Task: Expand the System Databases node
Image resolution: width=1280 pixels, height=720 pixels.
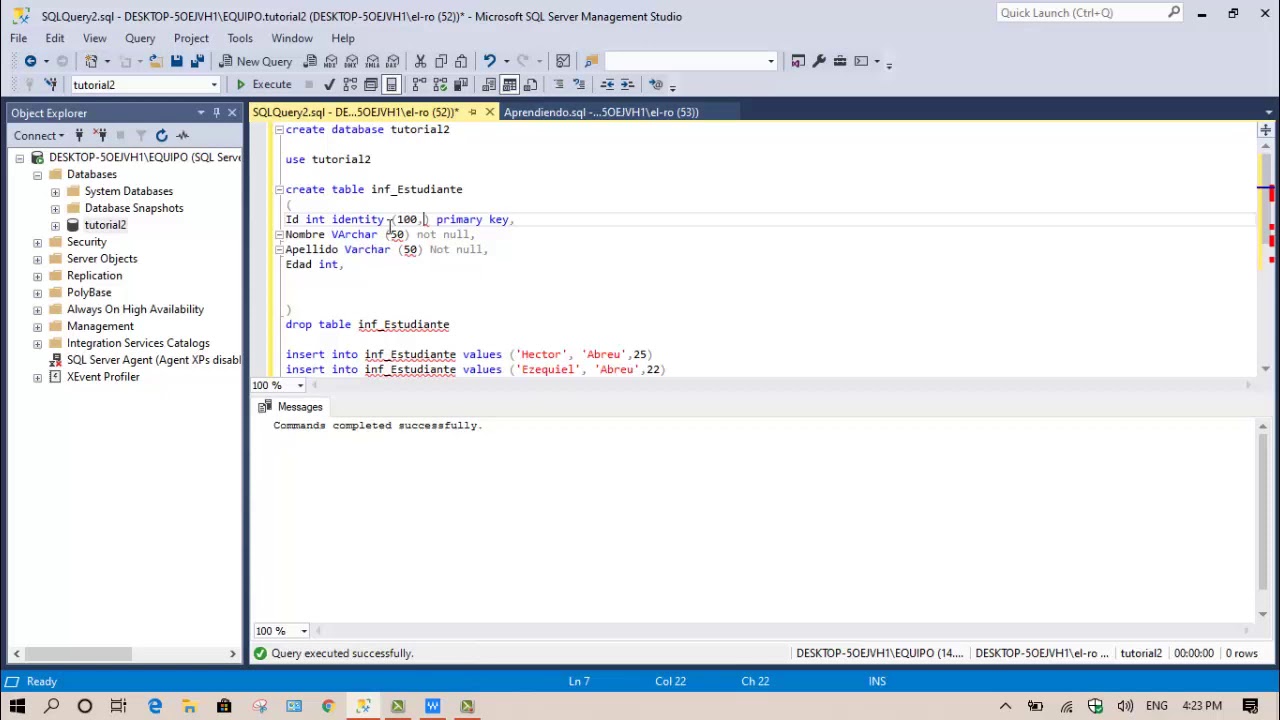Action: pos(55,191)
